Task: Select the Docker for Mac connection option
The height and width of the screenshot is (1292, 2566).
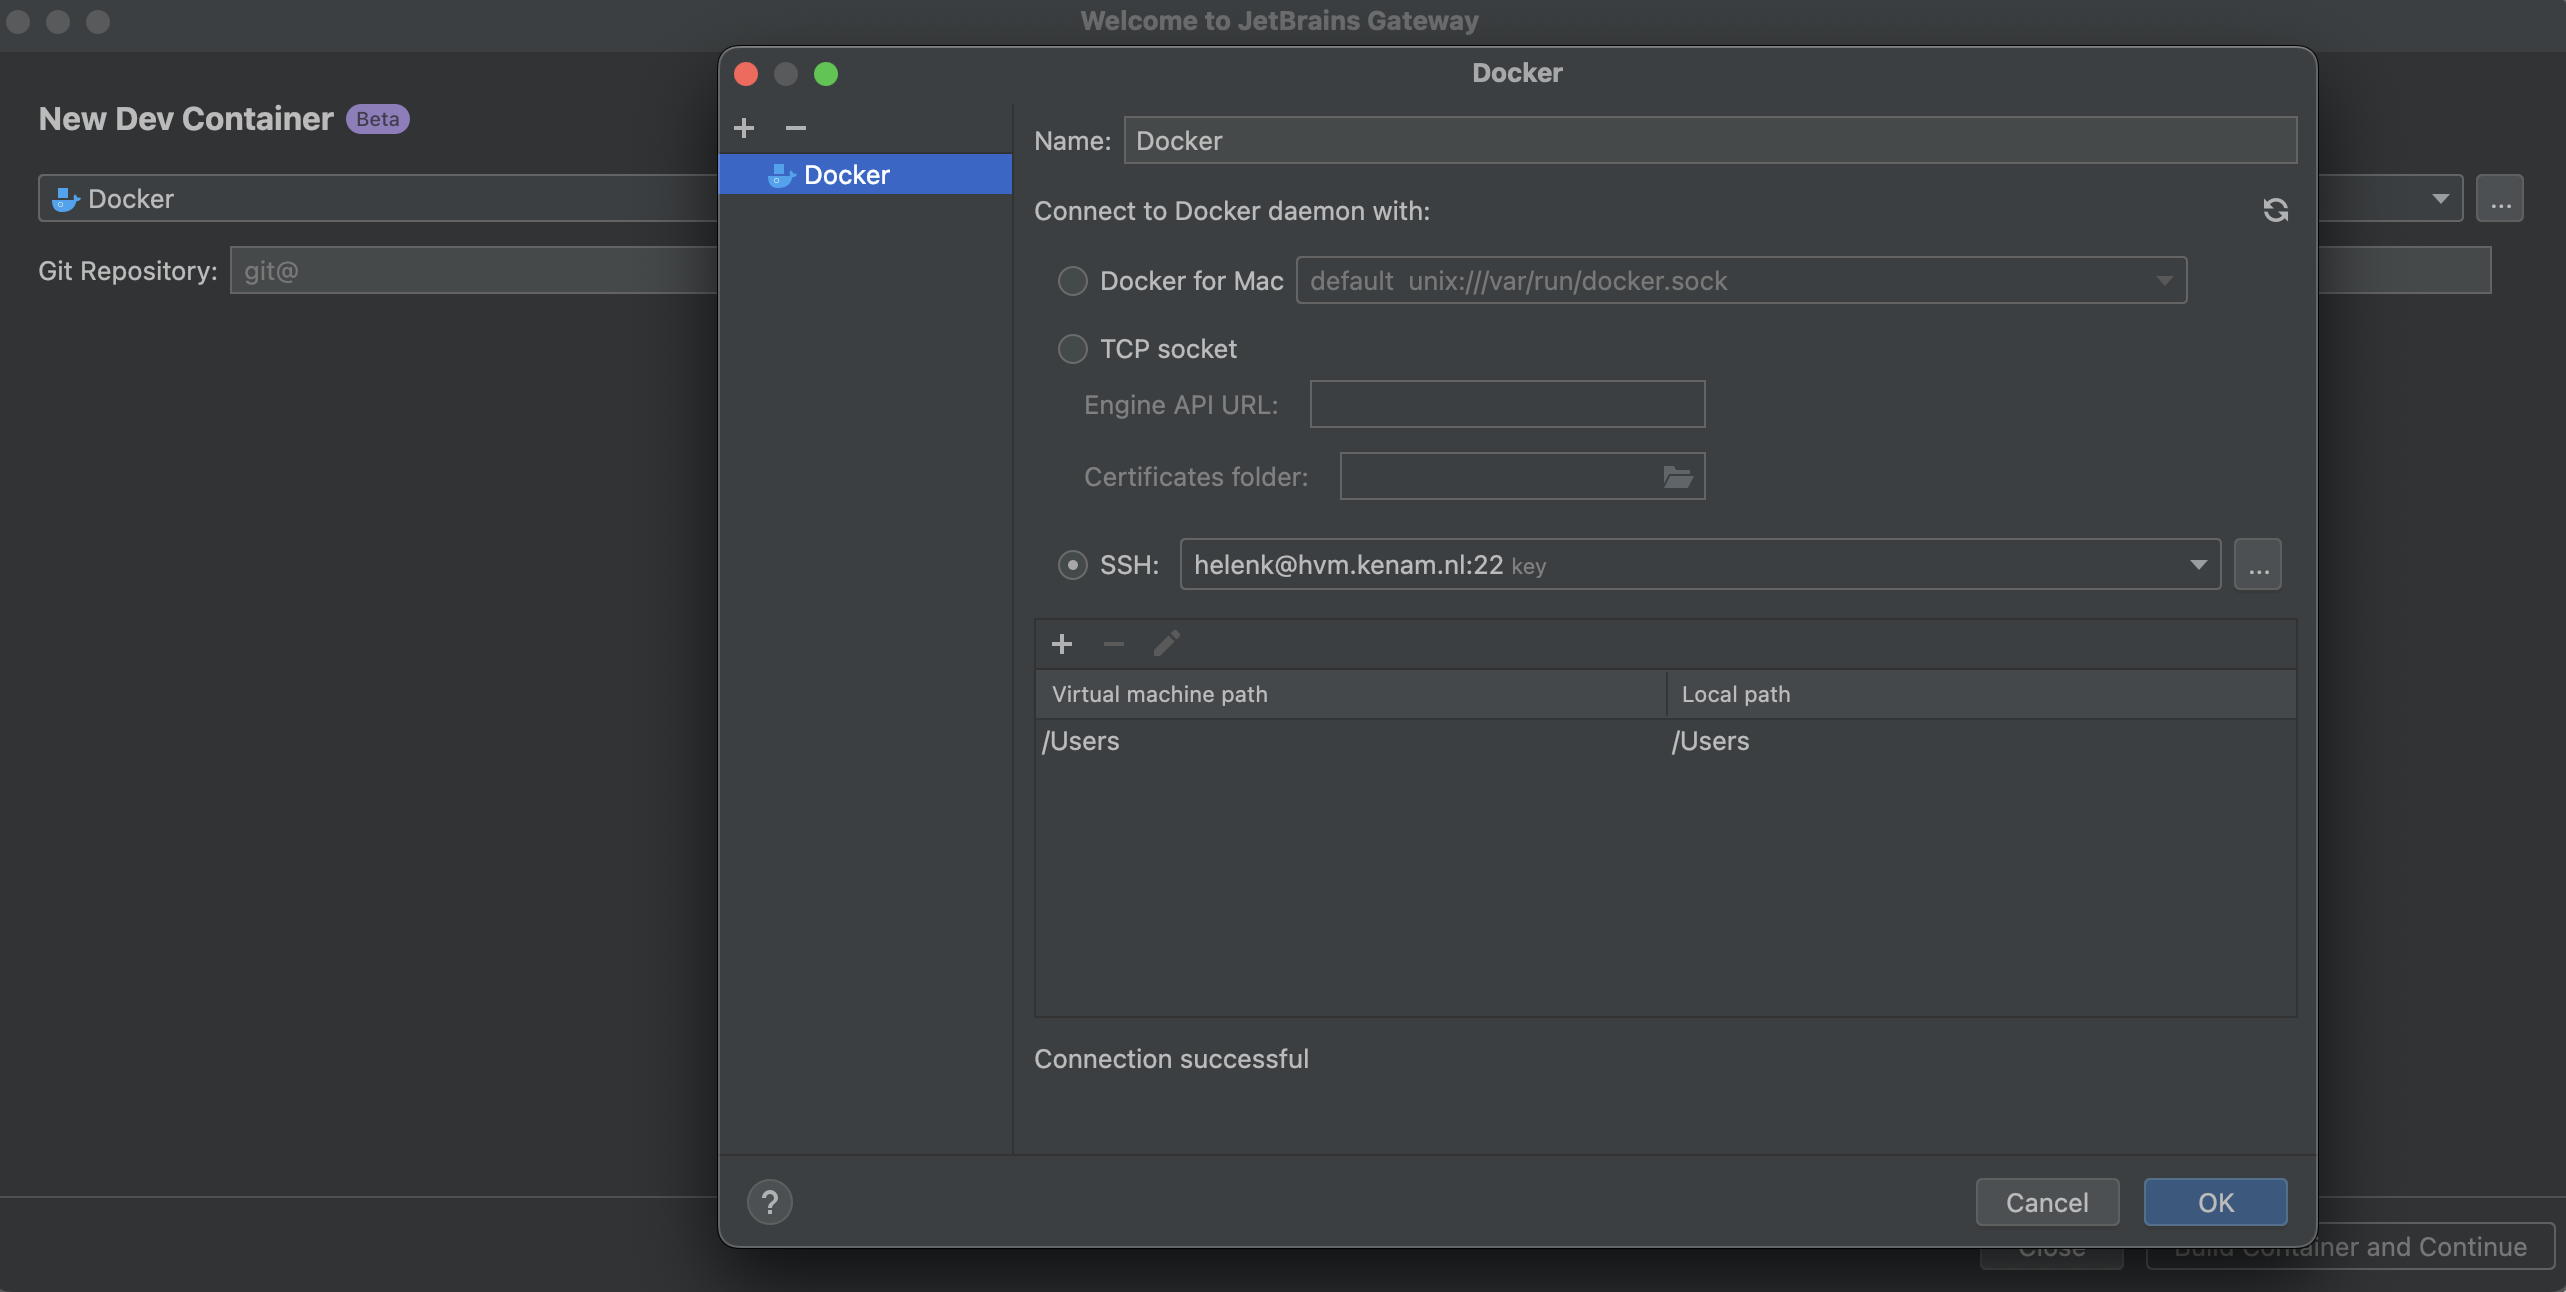Action: click(1072, 281)
